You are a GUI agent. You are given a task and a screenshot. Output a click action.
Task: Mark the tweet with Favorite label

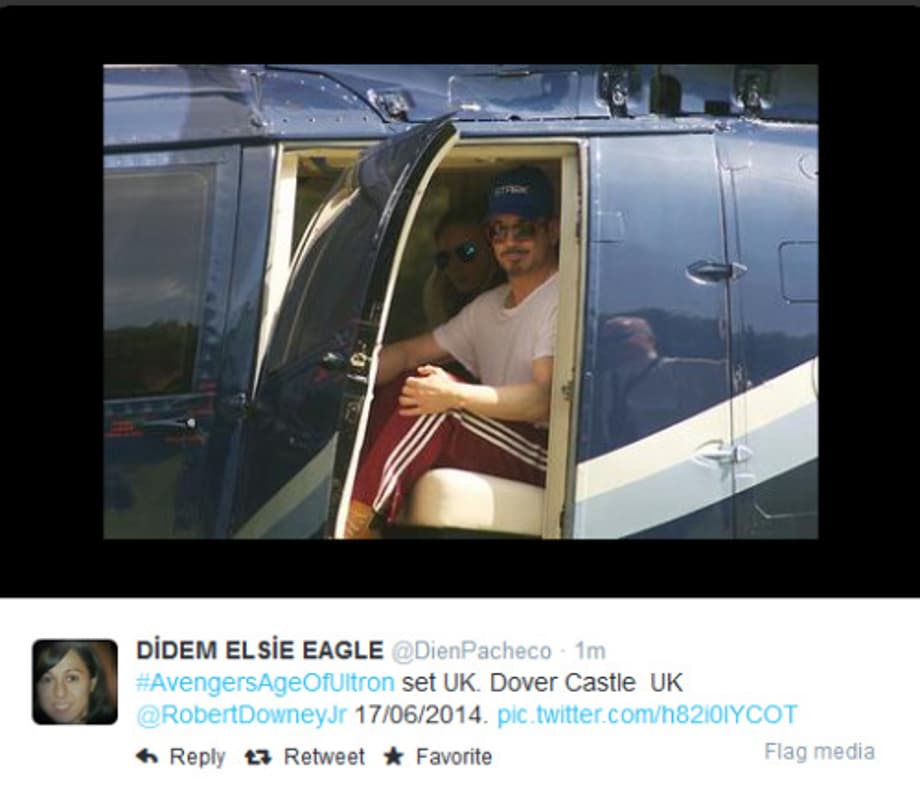(454, 757)
